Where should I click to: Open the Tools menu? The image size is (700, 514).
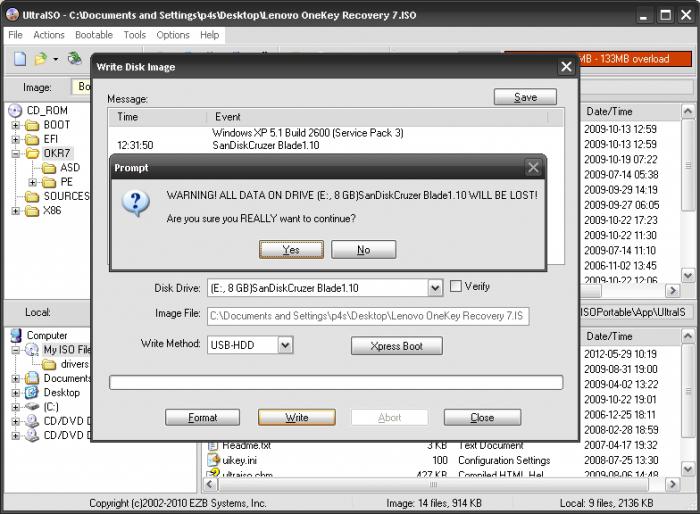pyautogui.click(x=134, y=35)
